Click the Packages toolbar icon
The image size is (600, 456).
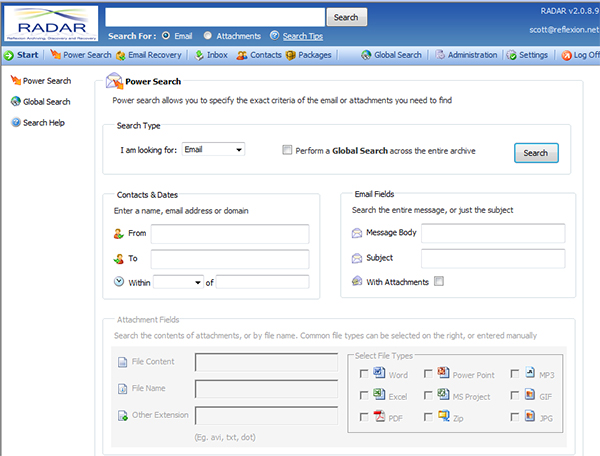[x=291, y=55]
